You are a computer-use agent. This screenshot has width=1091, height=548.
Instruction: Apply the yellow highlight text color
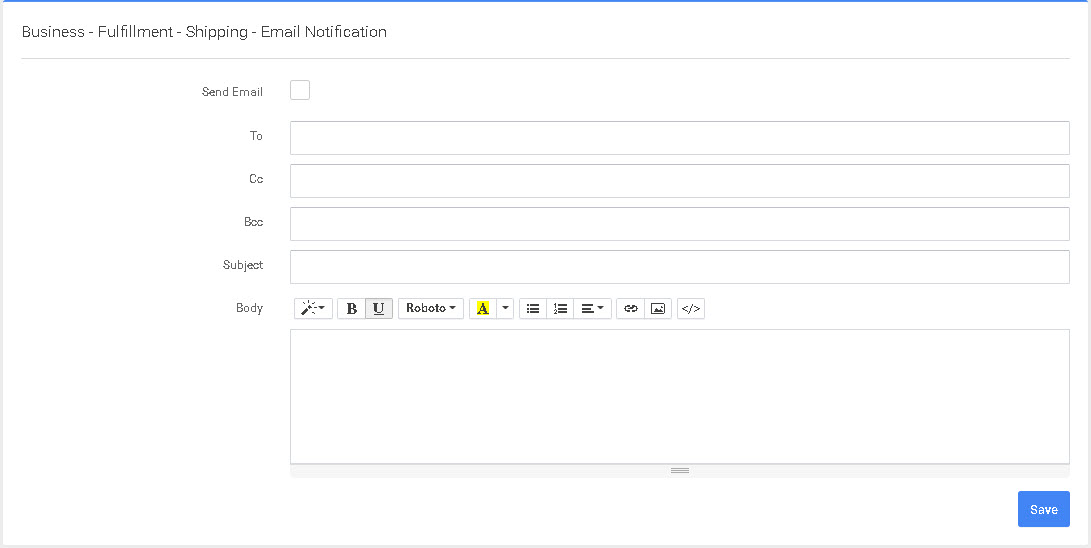tap(482, 308)
